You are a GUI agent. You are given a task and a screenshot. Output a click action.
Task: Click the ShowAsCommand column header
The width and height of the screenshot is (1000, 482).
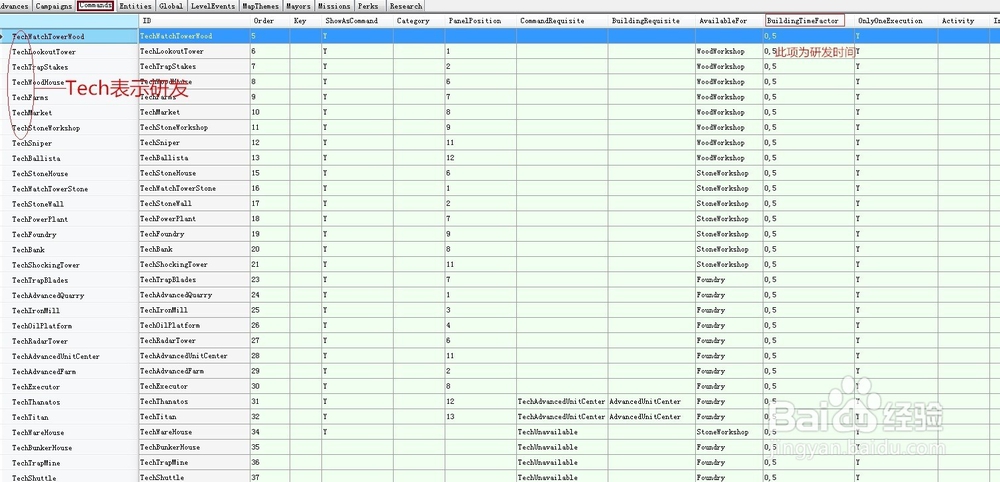pos(357,20)
